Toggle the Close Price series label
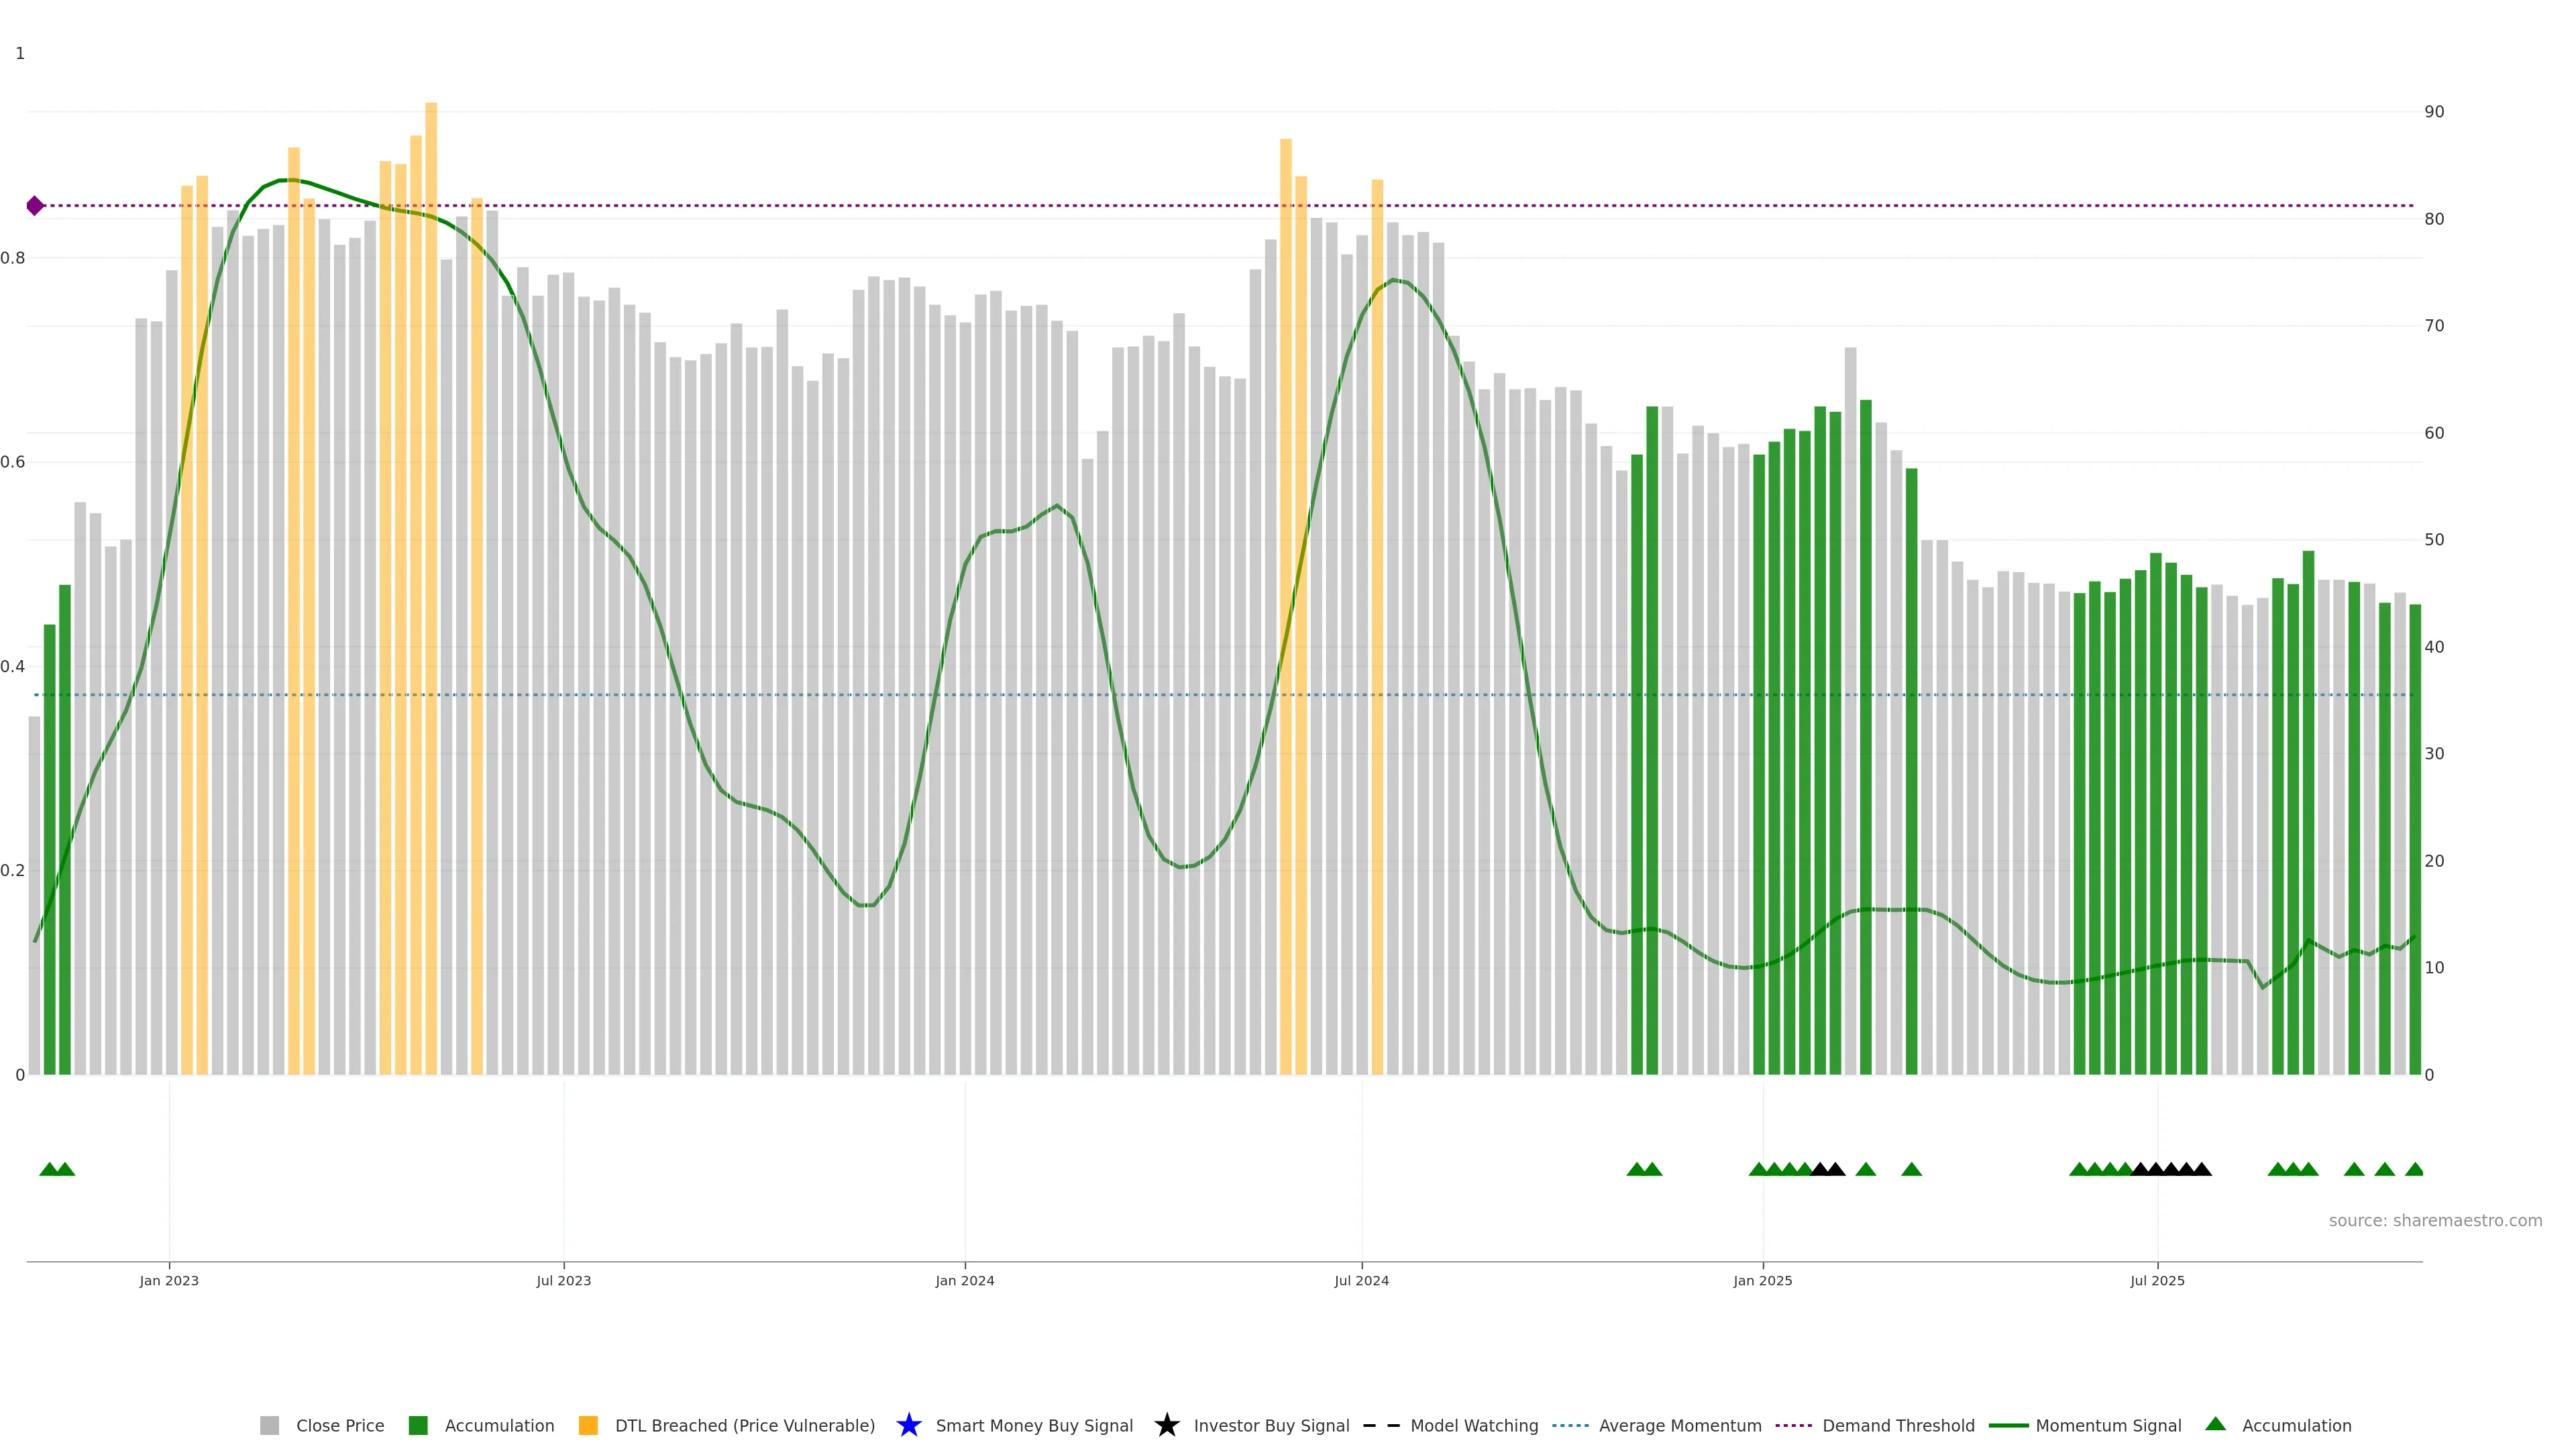Viewport: 2576px width, 1449px height. [340, 1425]
